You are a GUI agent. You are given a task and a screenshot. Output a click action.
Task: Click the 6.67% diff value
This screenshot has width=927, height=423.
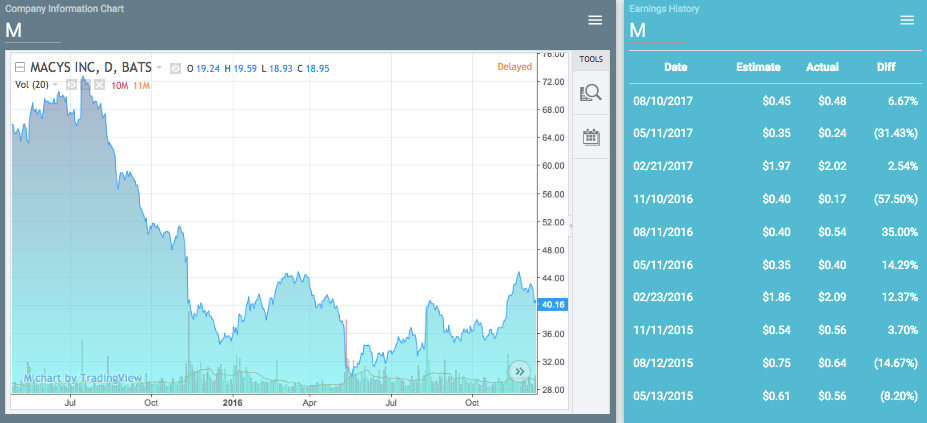pyautogui.click(x=902, y=101)
